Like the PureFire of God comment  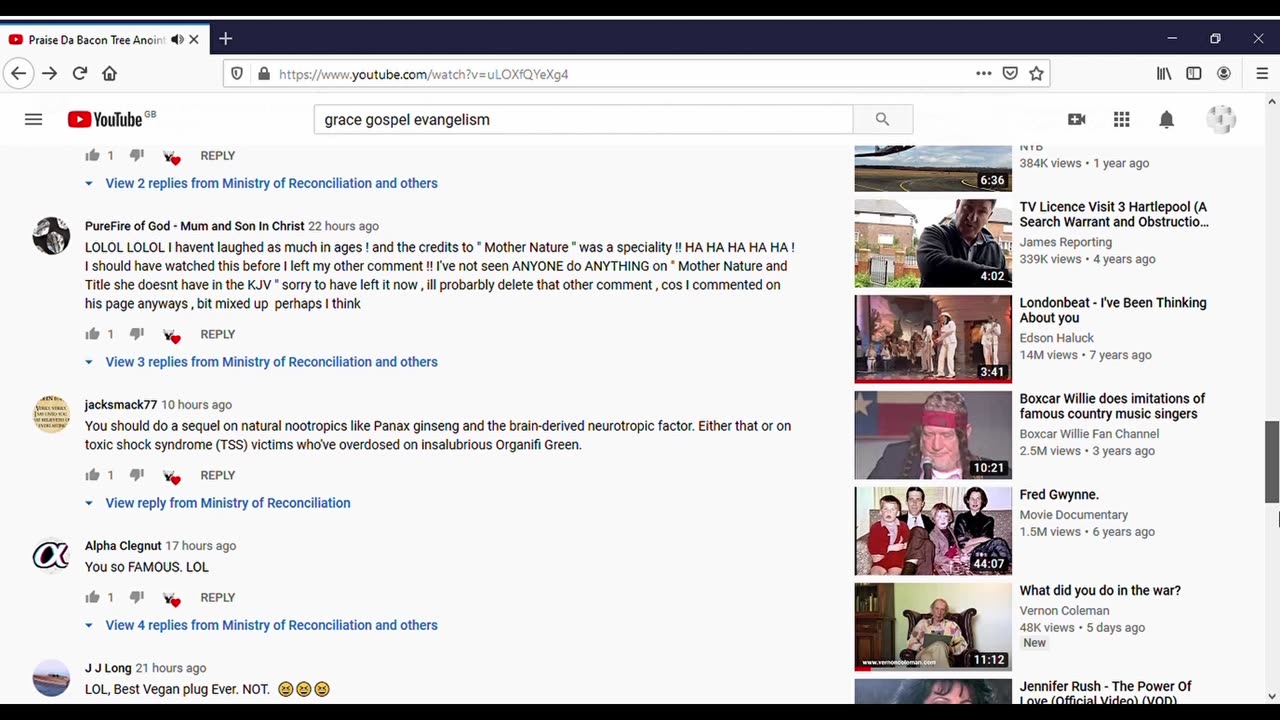click(93, 334)
